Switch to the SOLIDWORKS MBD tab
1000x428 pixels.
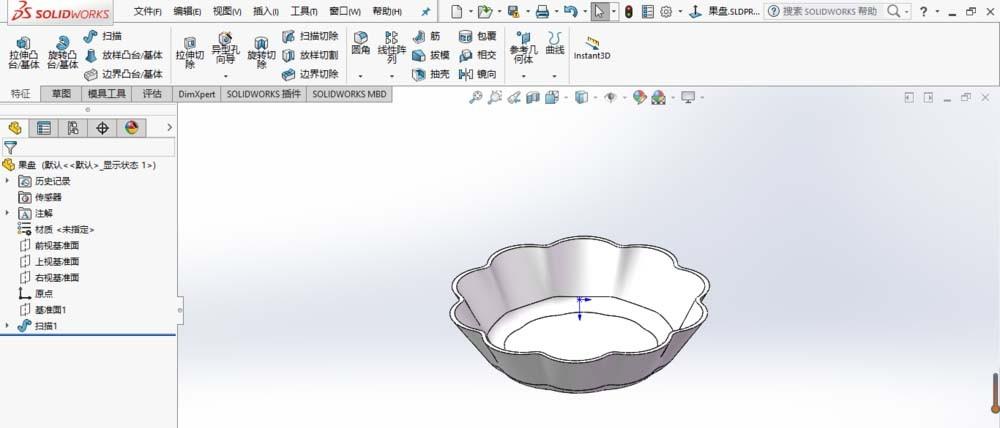tap(349, 94)
